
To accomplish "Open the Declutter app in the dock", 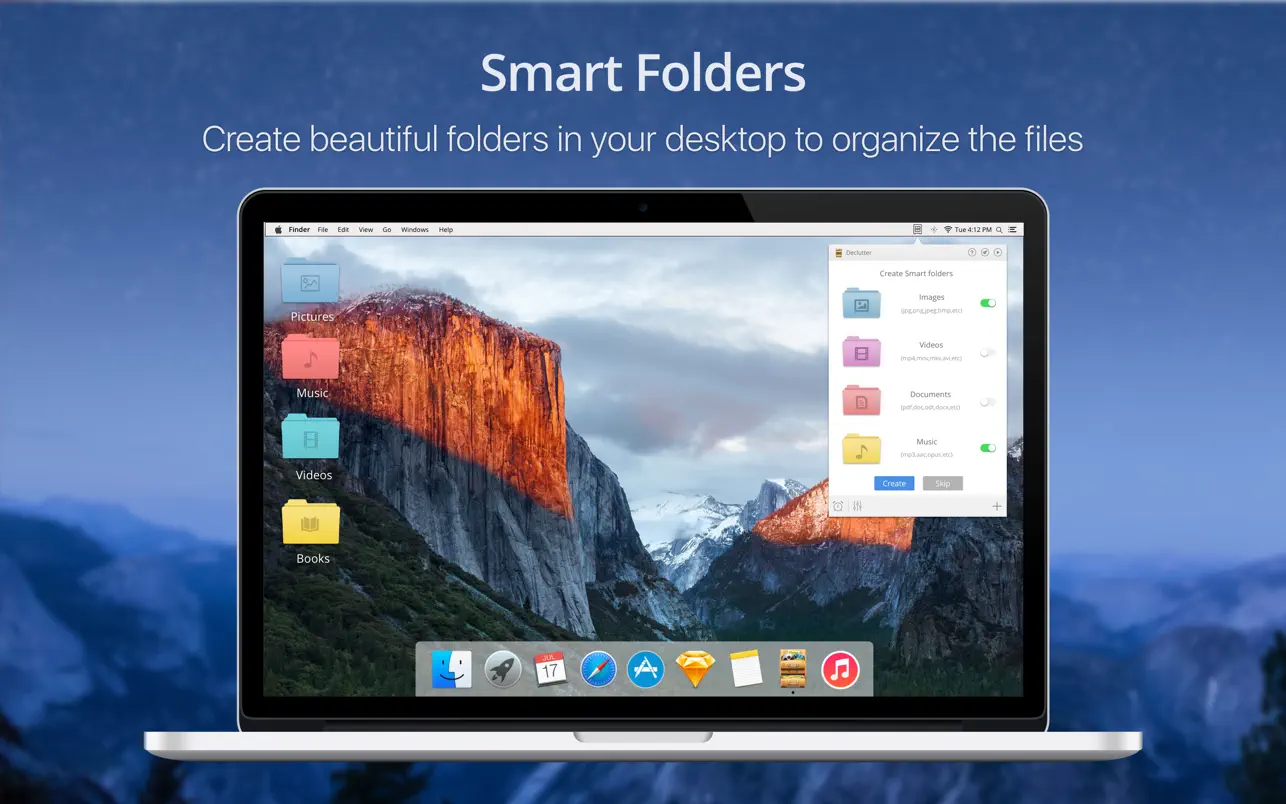I will point(792,668).
